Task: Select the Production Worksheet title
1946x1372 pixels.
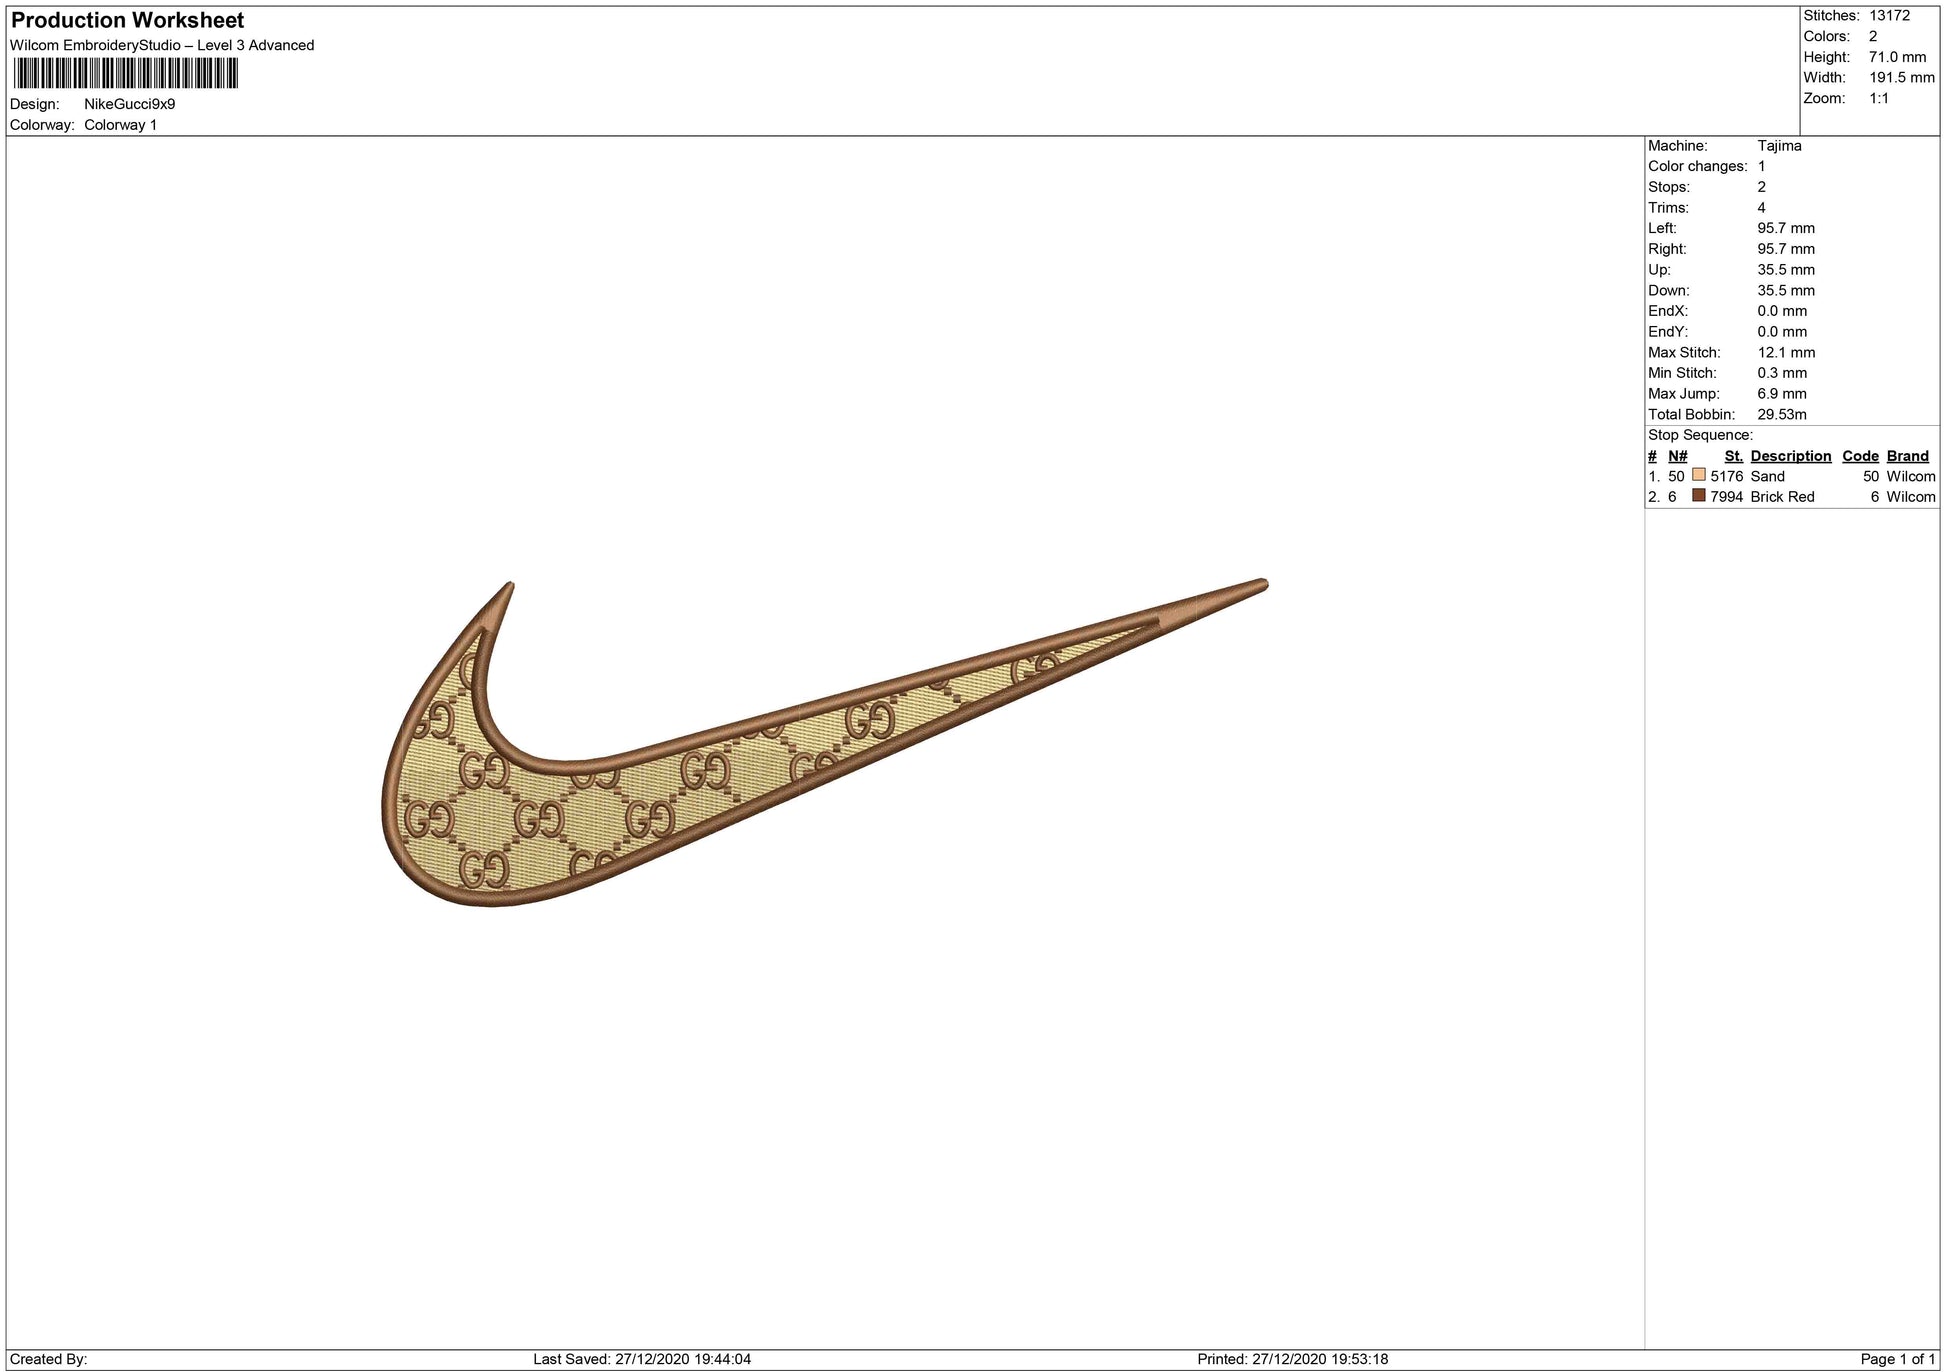Action: click(x=127, y=20)
